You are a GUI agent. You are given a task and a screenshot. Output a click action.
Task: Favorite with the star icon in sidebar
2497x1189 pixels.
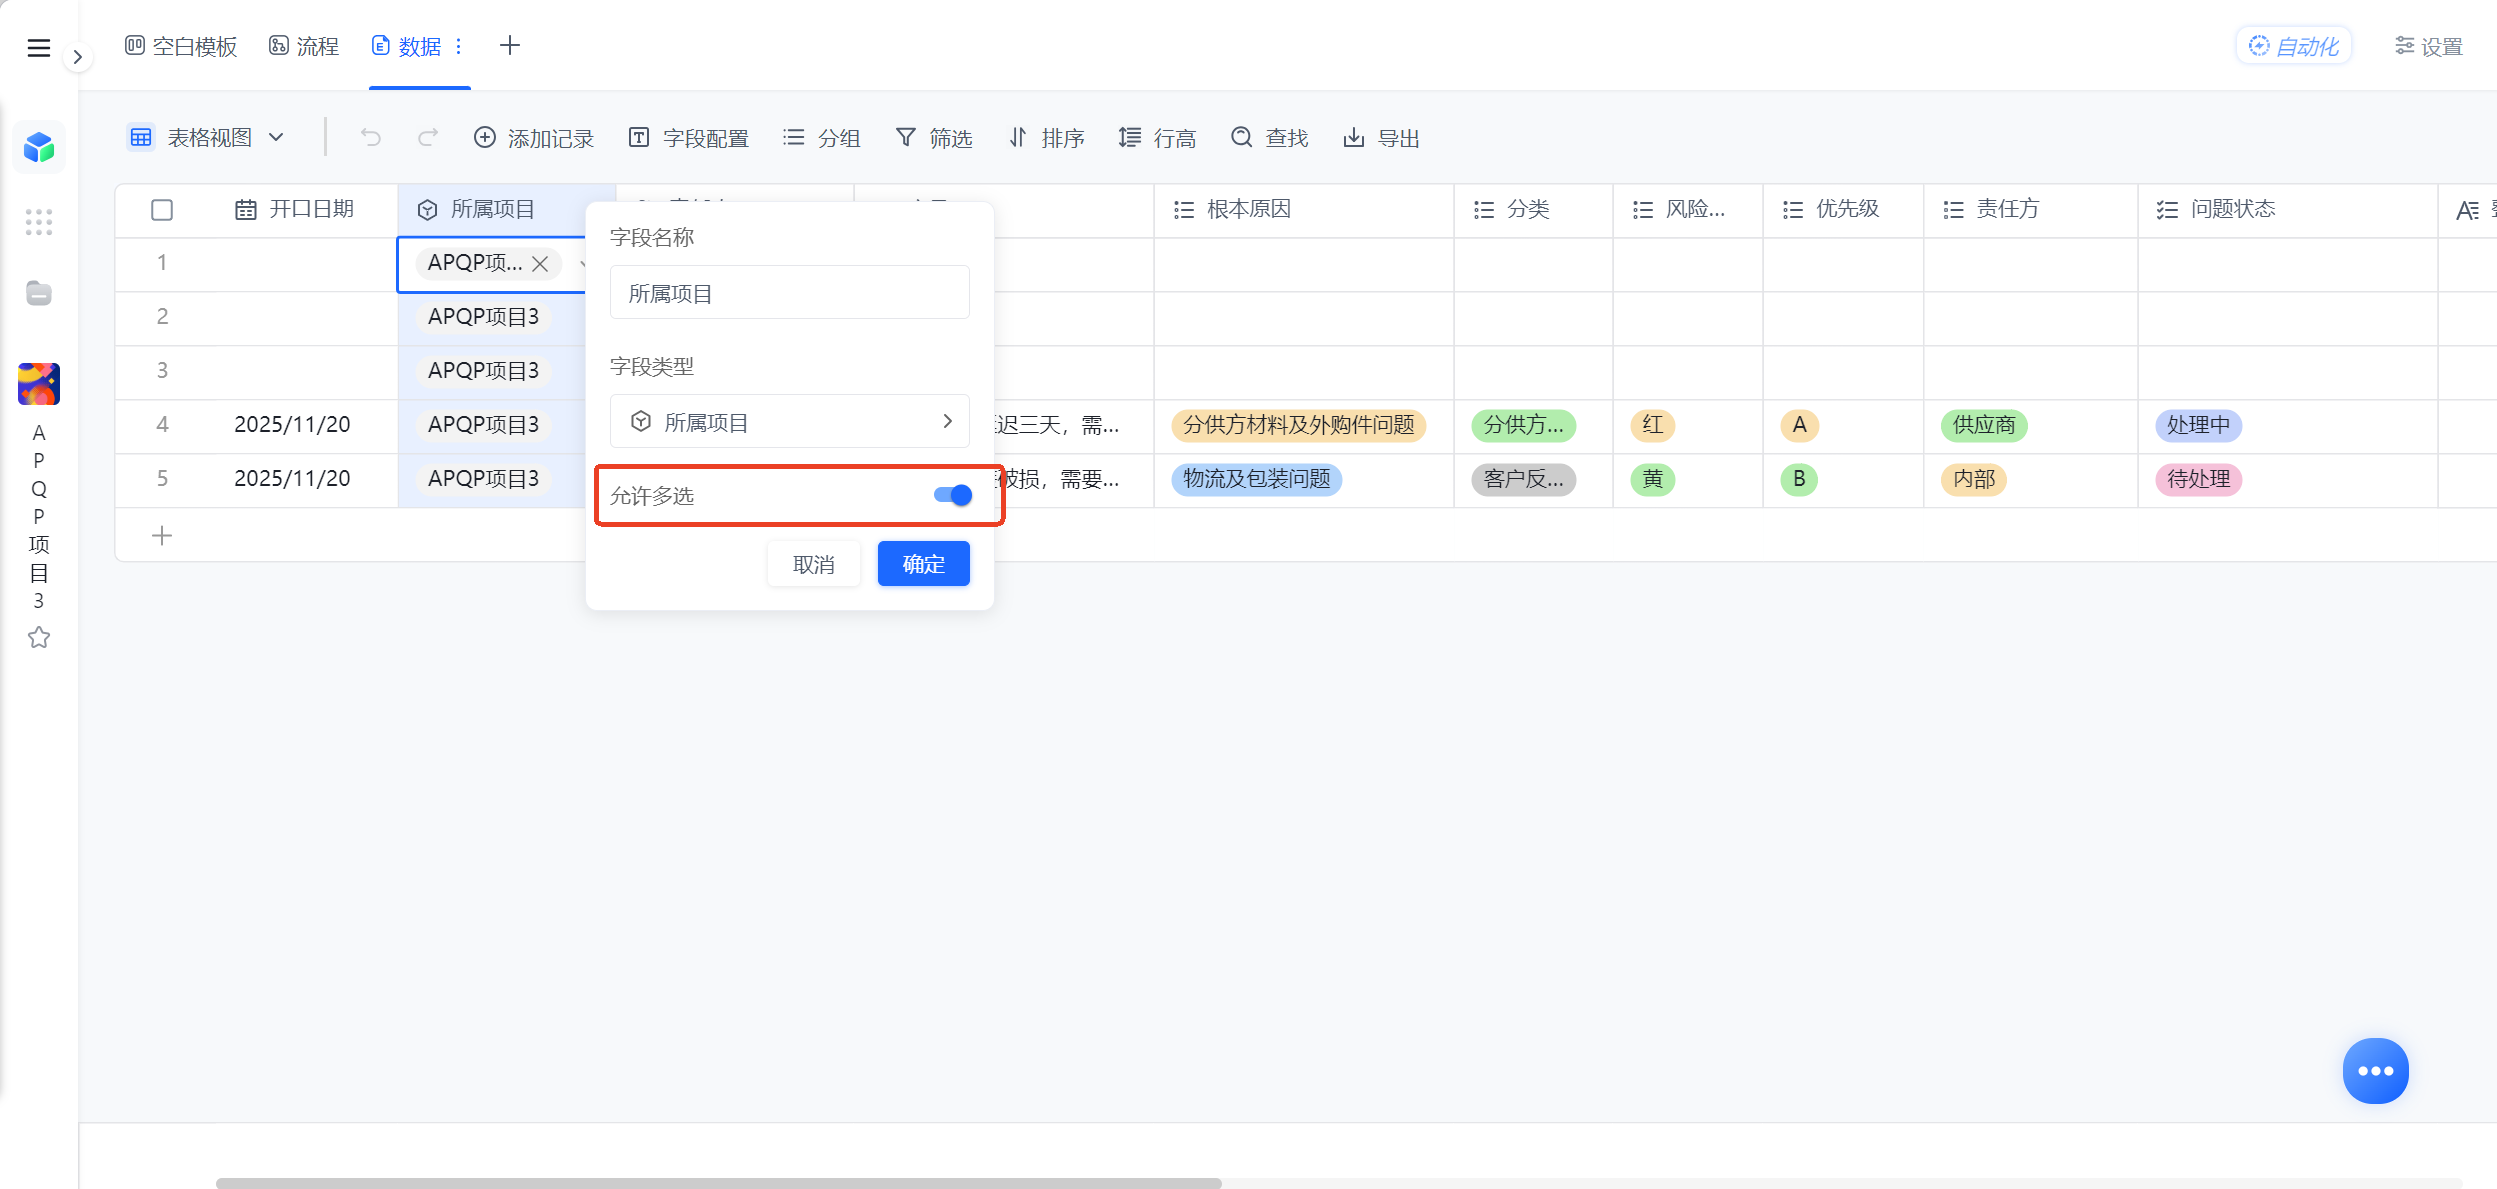pos(39,637)
